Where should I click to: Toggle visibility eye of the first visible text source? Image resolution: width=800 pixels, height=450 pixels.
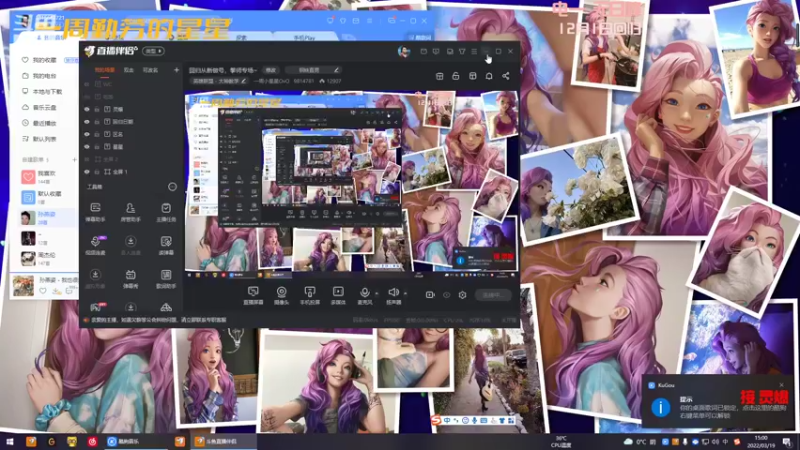coord(87,109)
